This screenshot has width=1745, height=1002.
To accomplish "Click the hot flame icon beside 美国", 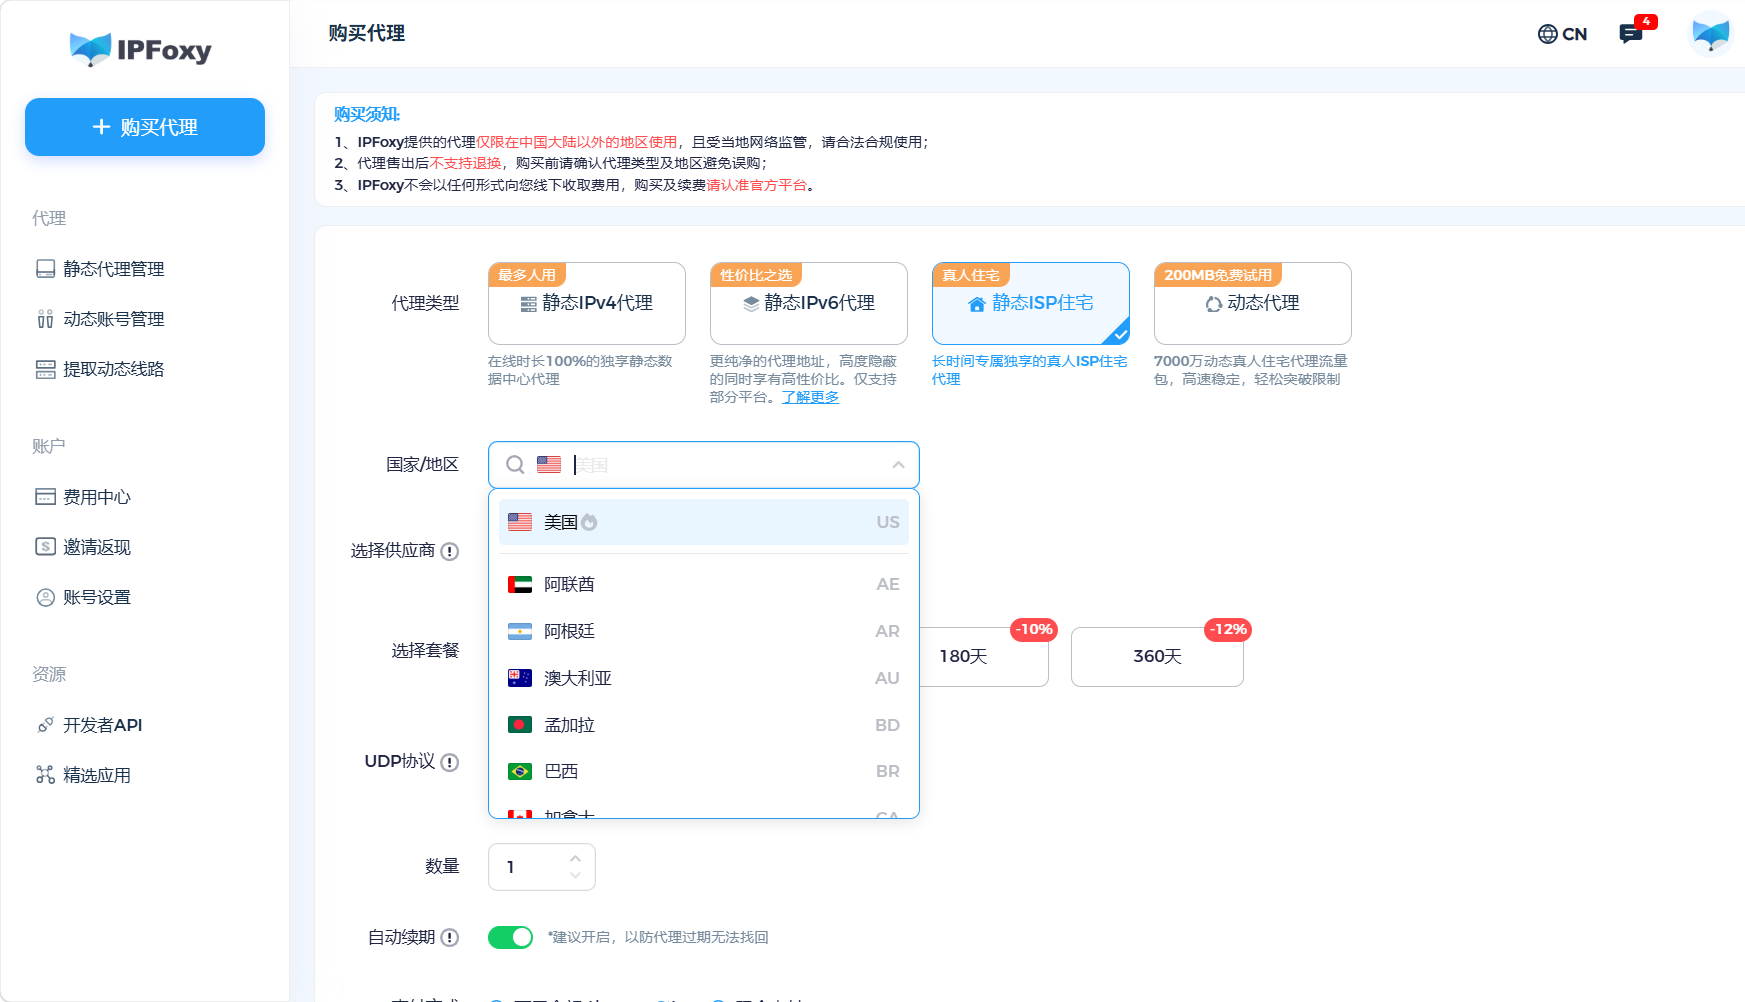I will (589, 522).
